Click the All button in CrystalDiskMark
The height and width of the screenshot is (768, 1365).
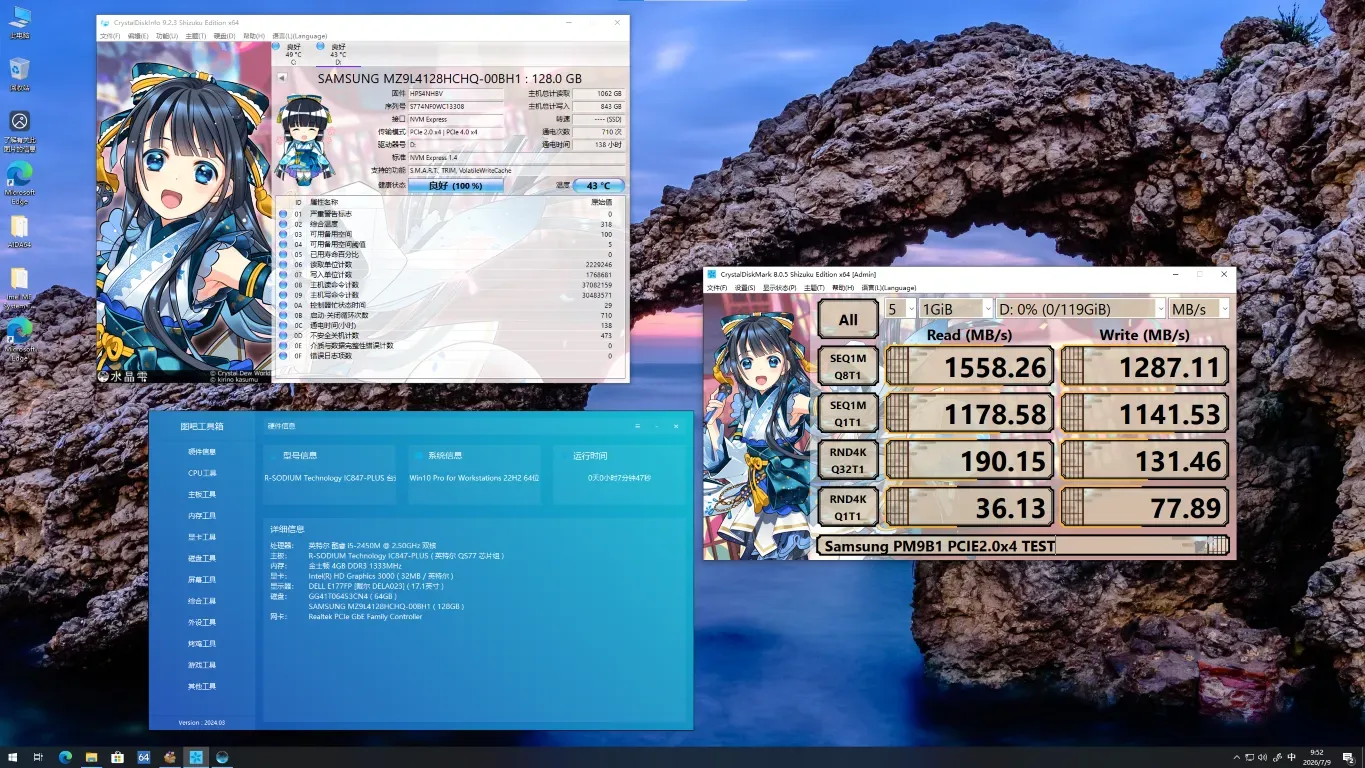(848, 320)
